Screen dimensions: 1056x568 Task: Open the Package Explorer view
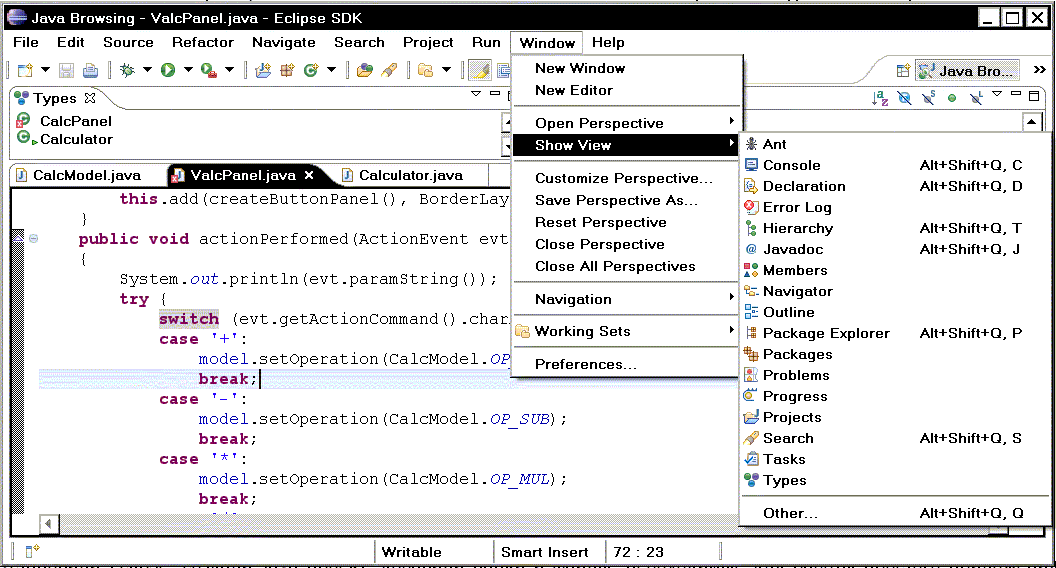(x=895, y=333)
